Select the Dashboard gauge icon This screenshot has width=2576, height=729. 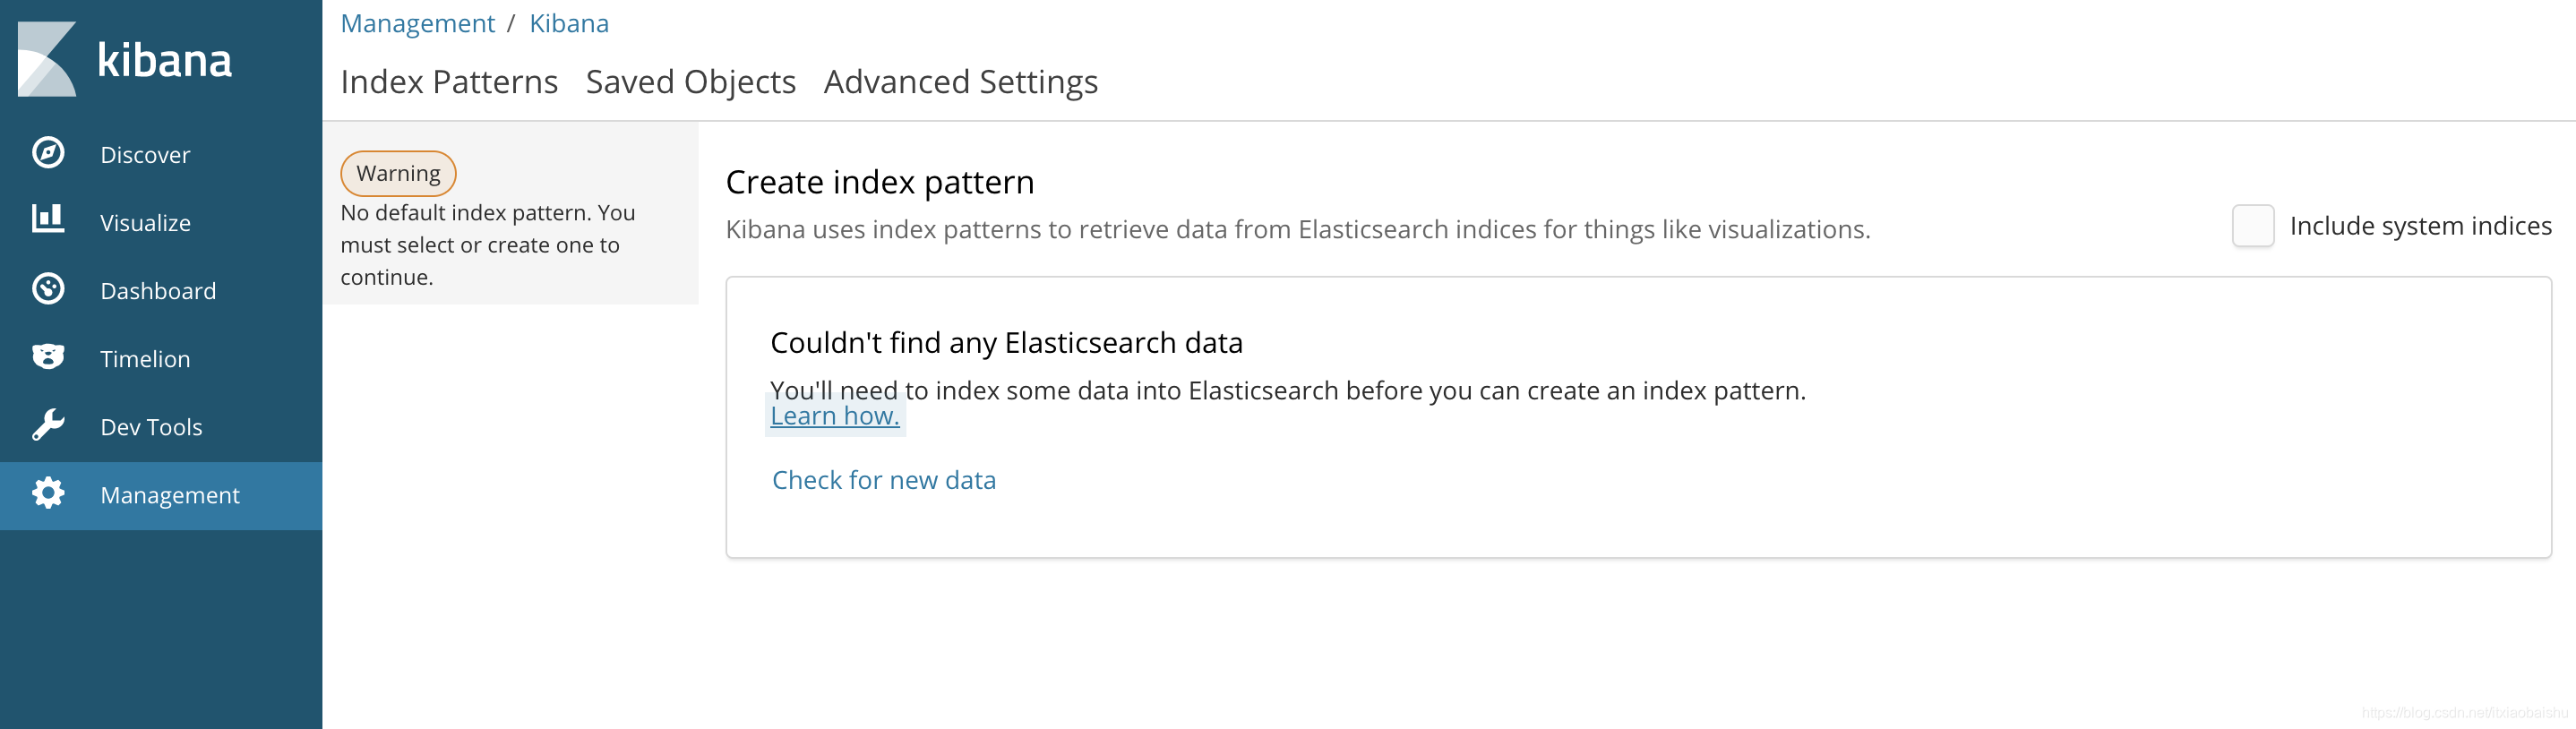tap(48, 289)
